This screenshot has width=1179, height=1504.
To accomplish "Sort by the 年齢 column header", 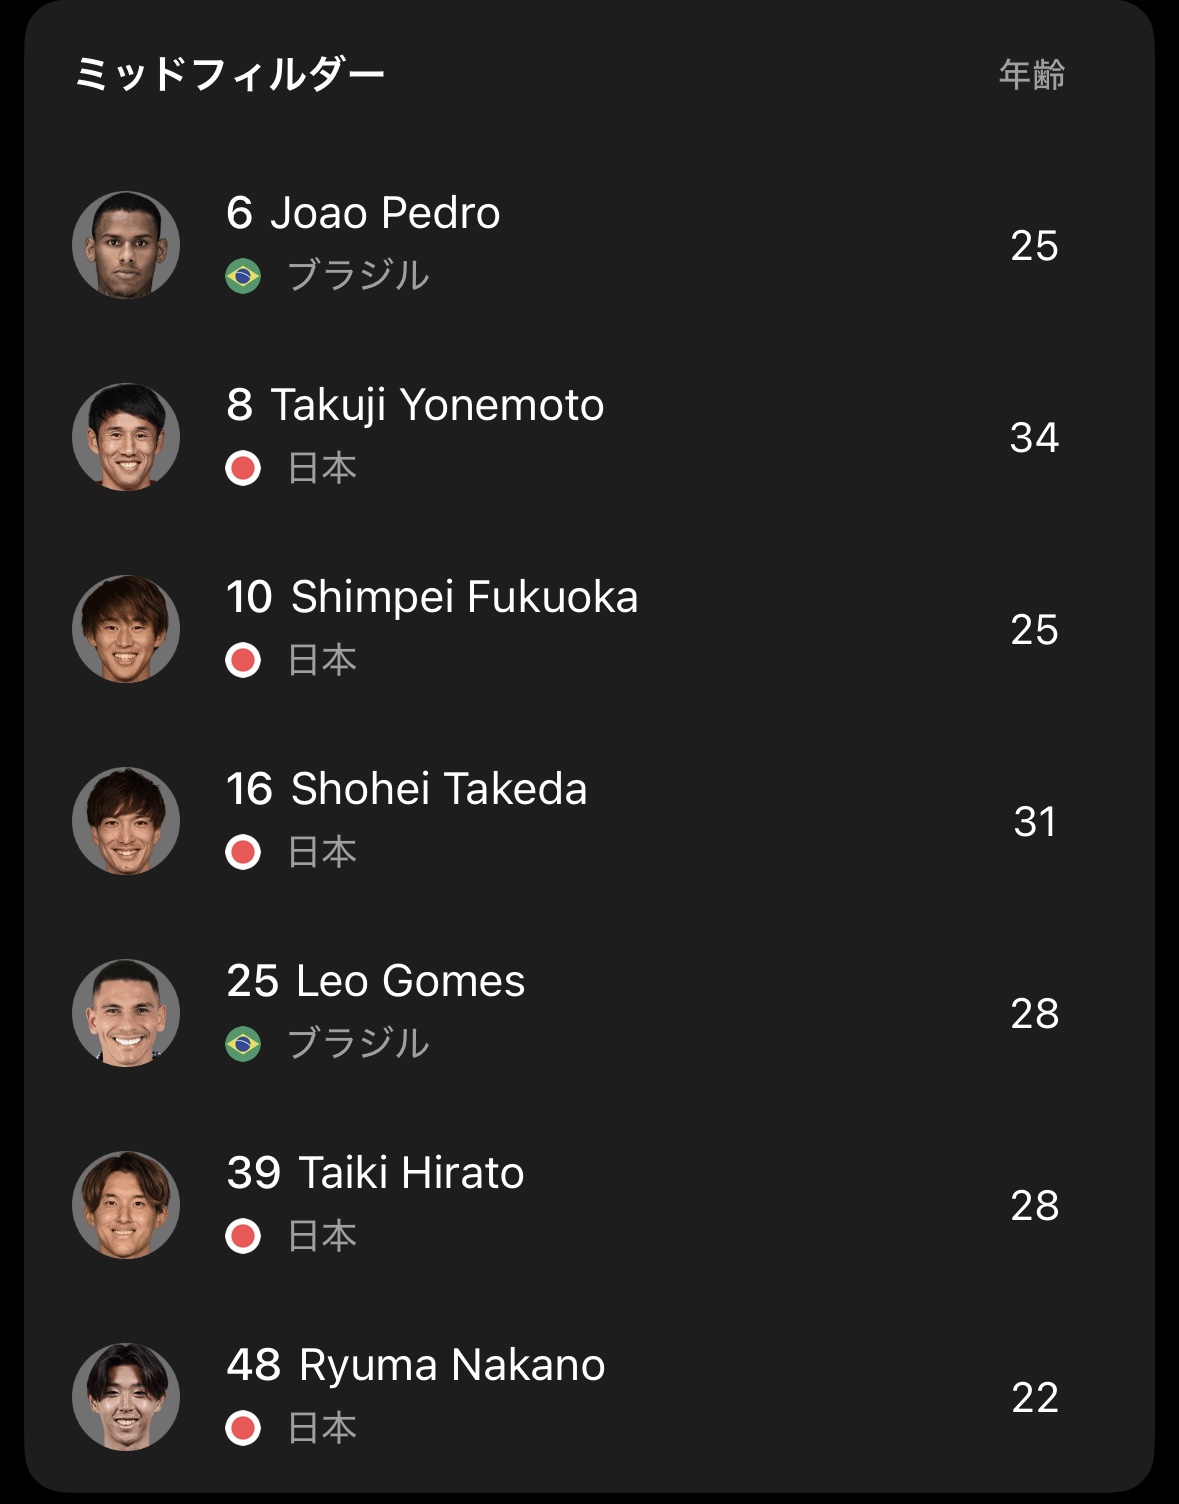I will tap(1032, 74).
